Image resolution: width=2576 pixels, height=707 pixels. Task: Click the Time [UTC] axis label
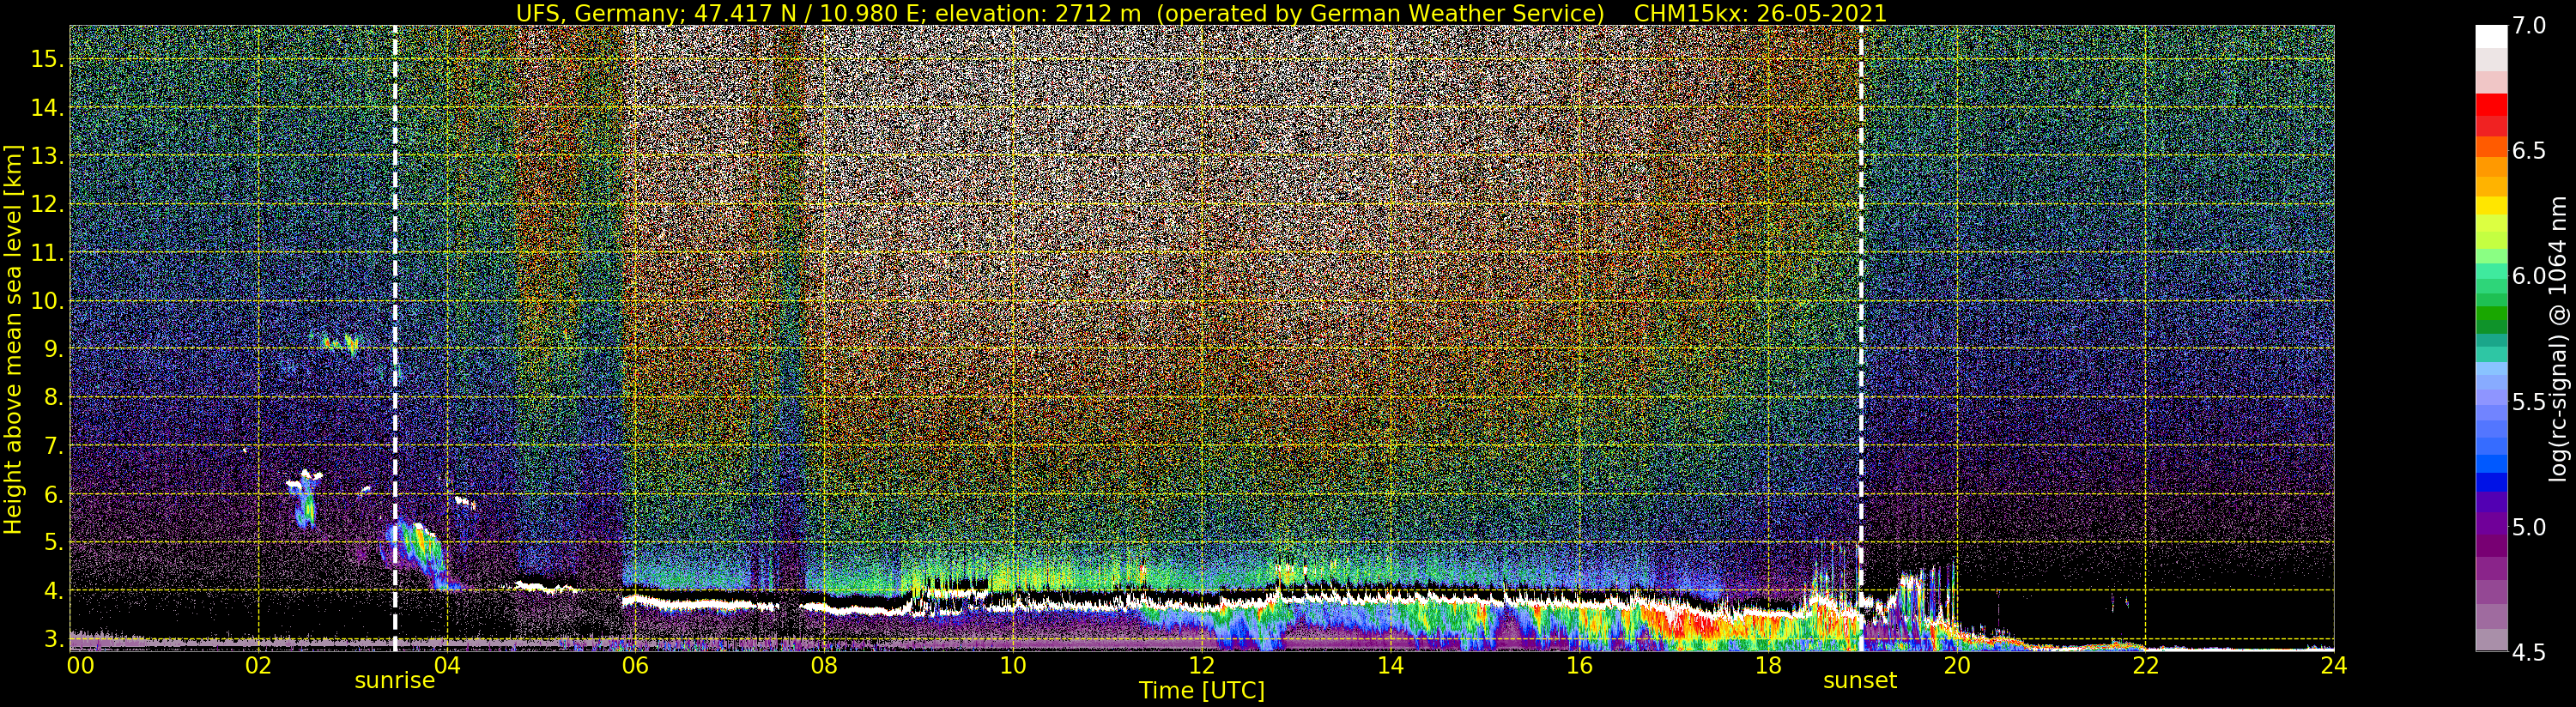click(x=1202, y=691)
